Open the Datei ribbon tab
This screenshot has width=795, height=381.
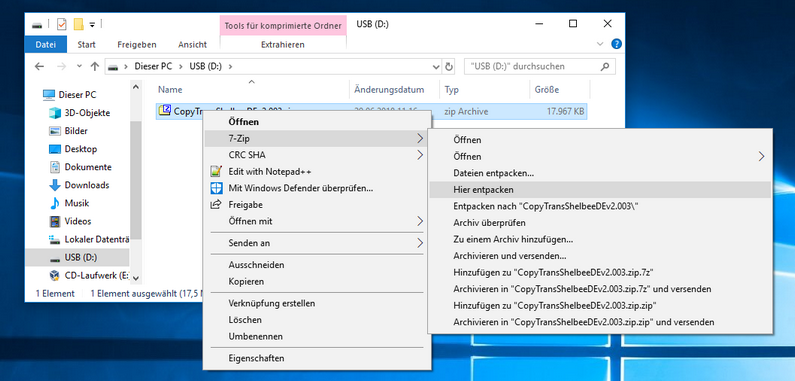[46, 44]
